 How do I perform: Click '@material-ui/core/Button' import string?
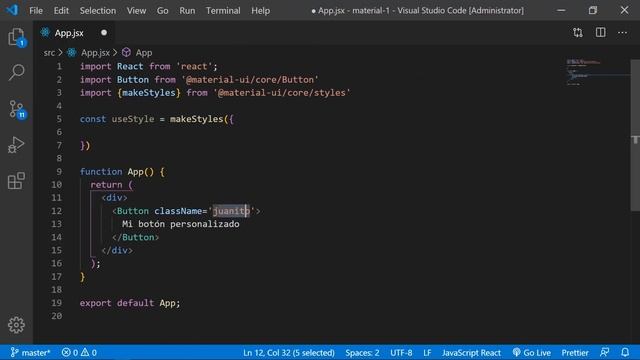pyautogui.click(x=250, y=80)
